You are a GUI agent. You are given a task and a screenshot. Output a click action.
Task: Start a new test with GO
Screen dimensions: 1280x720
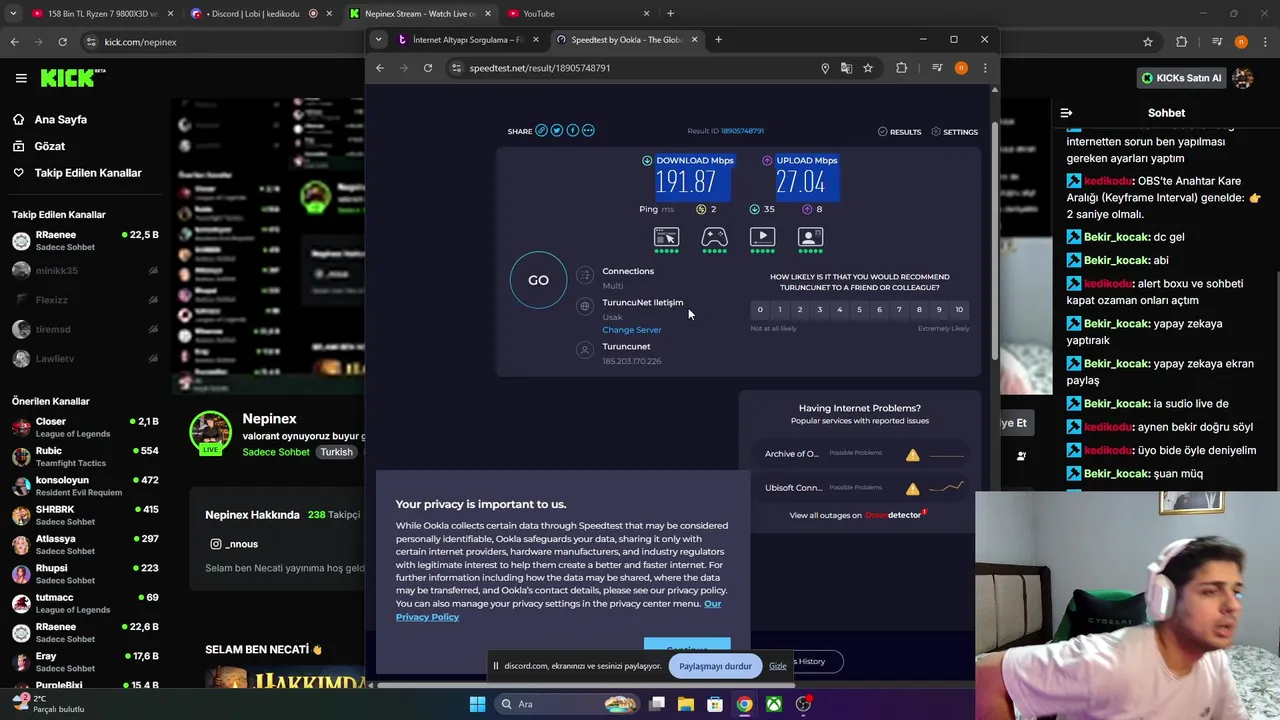[538, 280]
